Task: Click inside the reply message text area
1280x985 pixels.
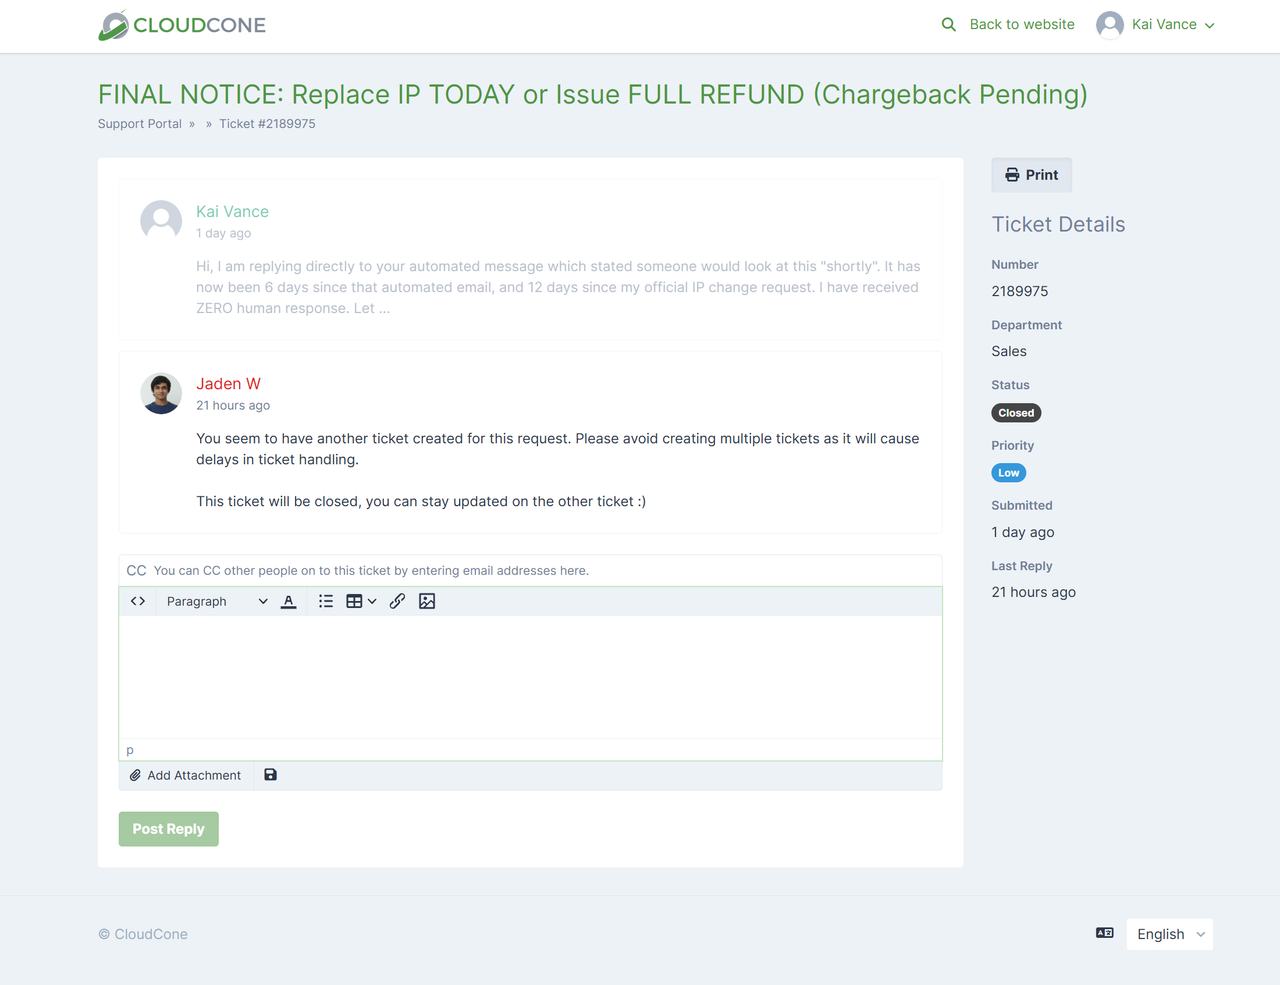Action: [x=530, y=677]
